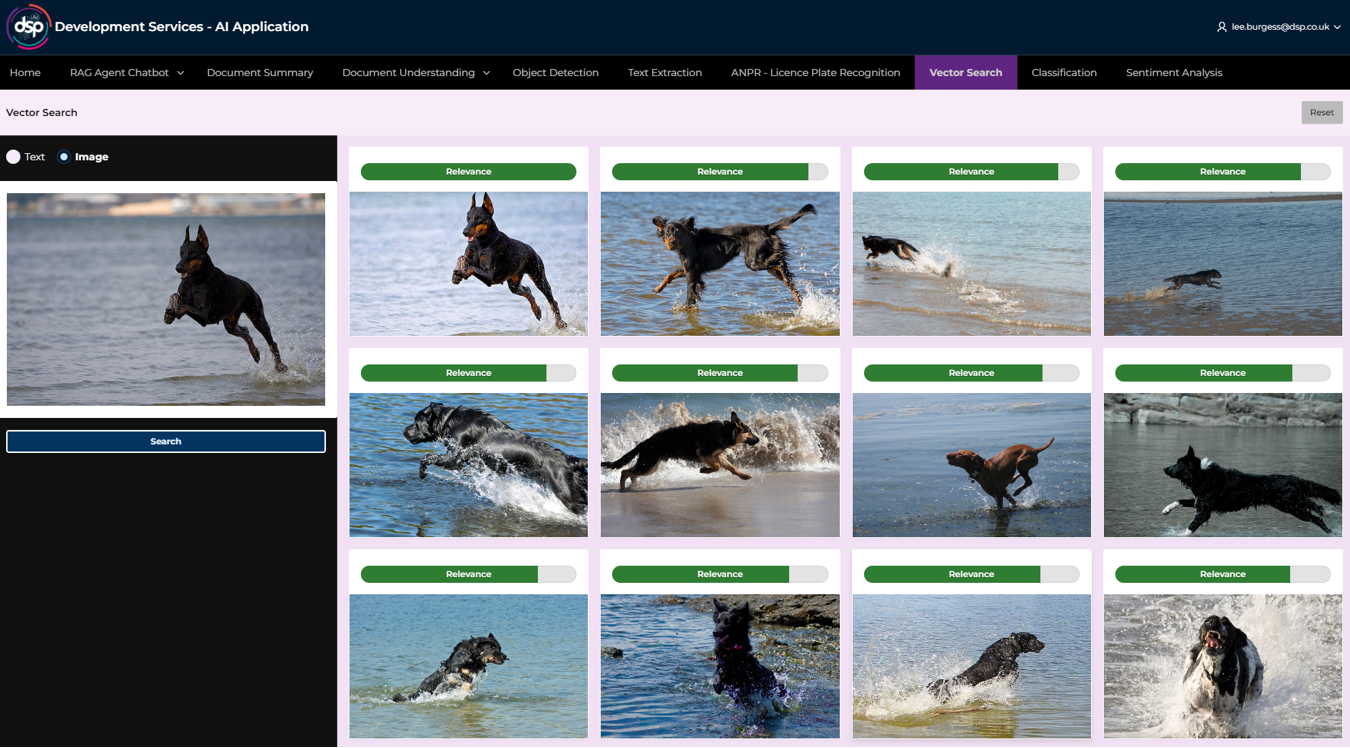
Task: Click the Reset button
Action: (x=1321, y=113)
